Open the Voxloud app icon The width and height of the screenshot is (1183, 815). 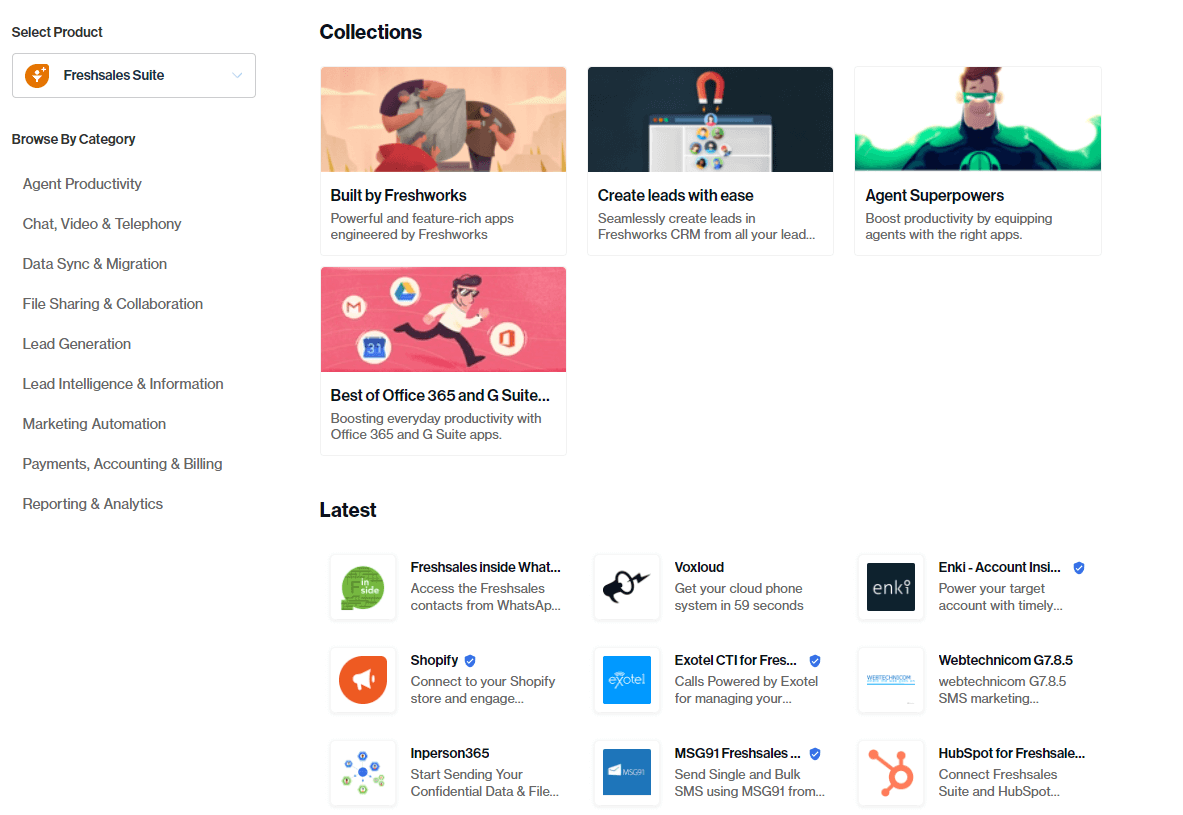627,588
